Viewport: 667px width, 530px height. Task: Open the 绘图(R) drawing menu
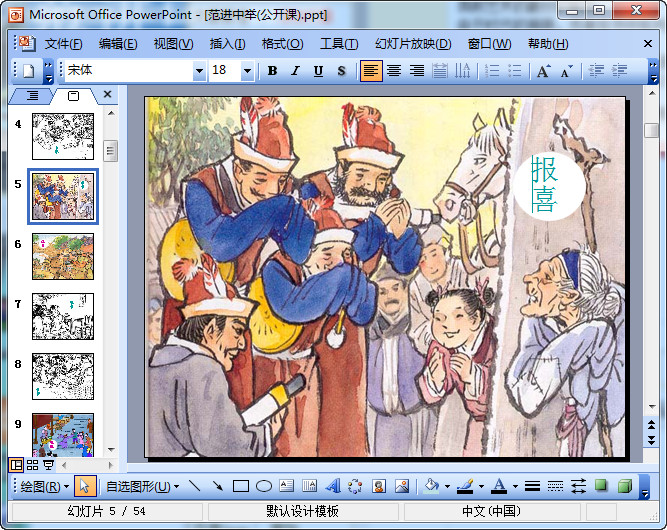[44, 486]
